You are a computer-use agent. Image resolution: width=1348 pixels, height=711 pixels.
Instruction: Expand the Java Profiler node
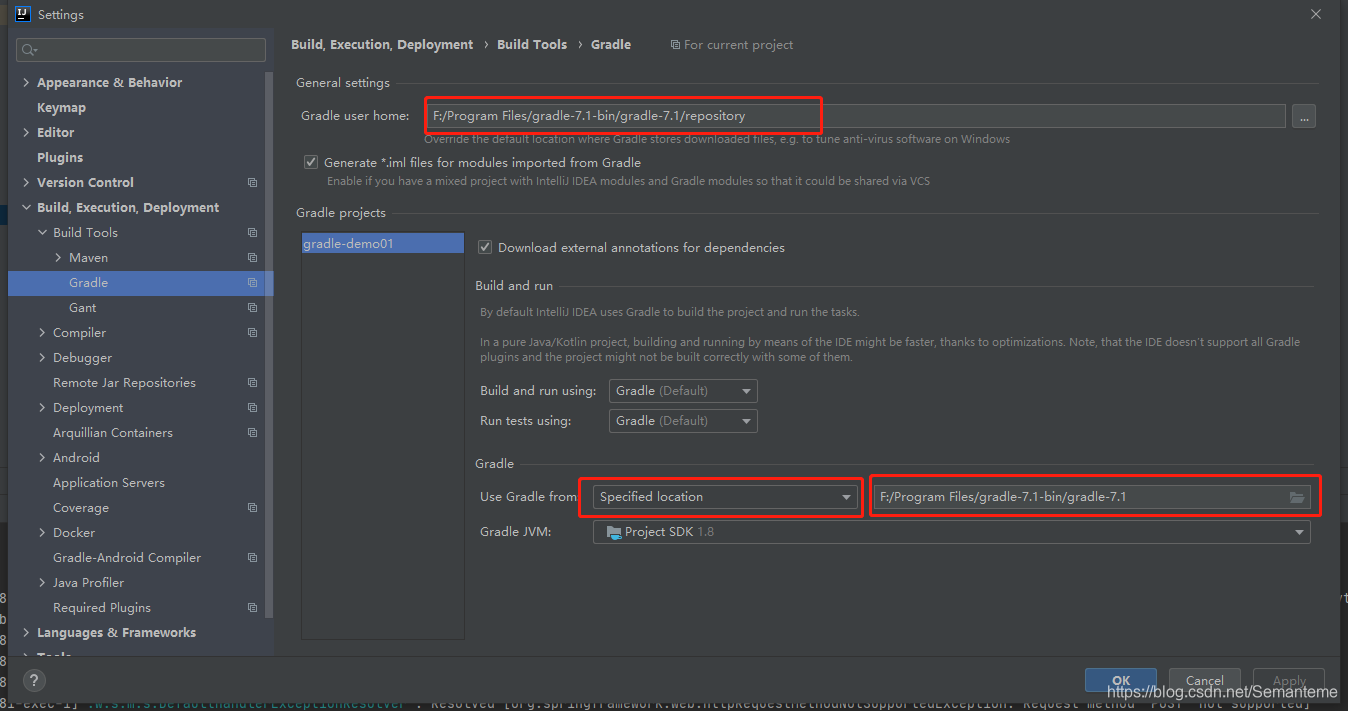coord(42,583)
